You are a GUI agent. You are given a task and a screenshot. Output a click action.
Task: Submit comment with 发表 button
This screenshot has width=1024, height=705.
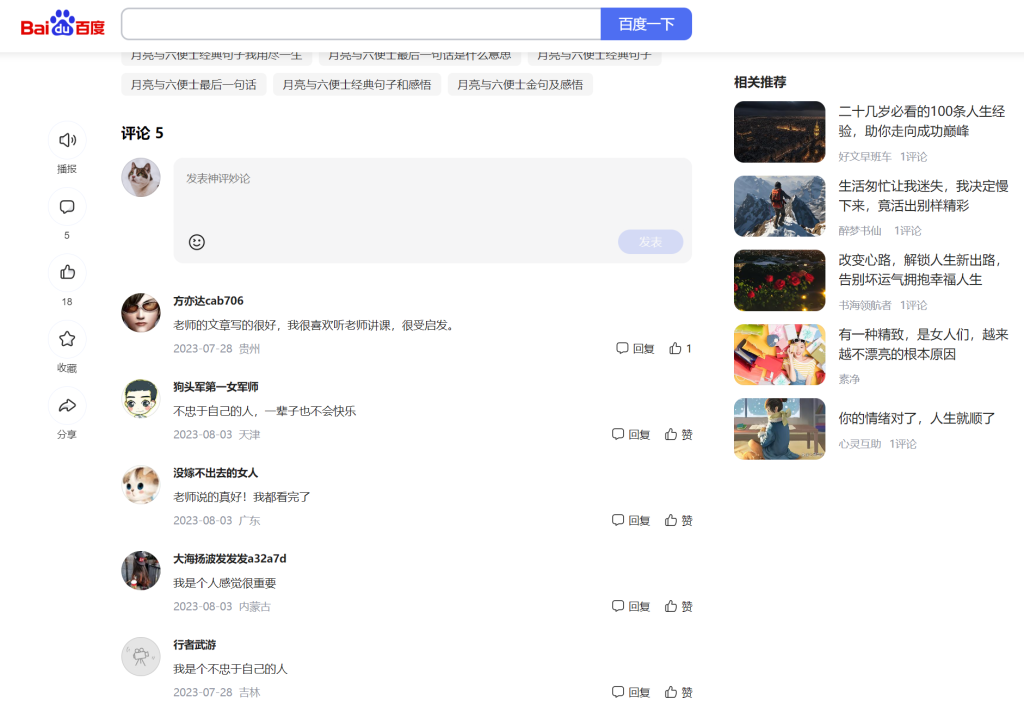650,242
